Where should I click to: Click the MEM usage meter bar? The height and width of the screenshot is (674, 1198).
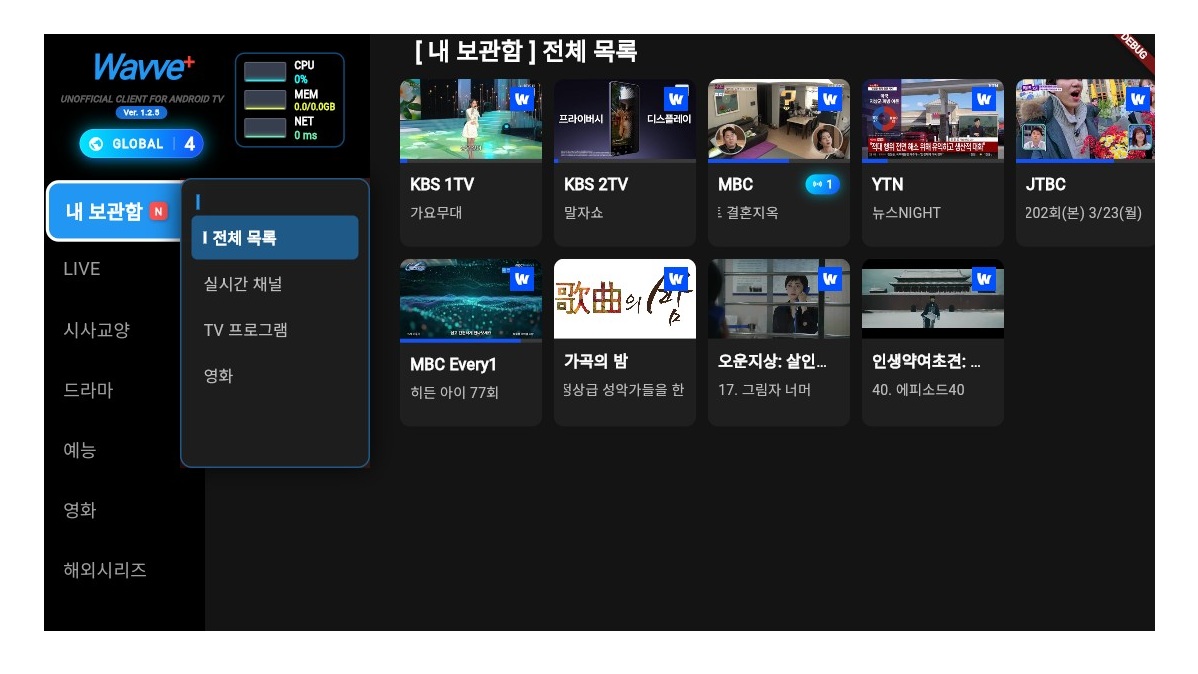click(x=264, y=100)
